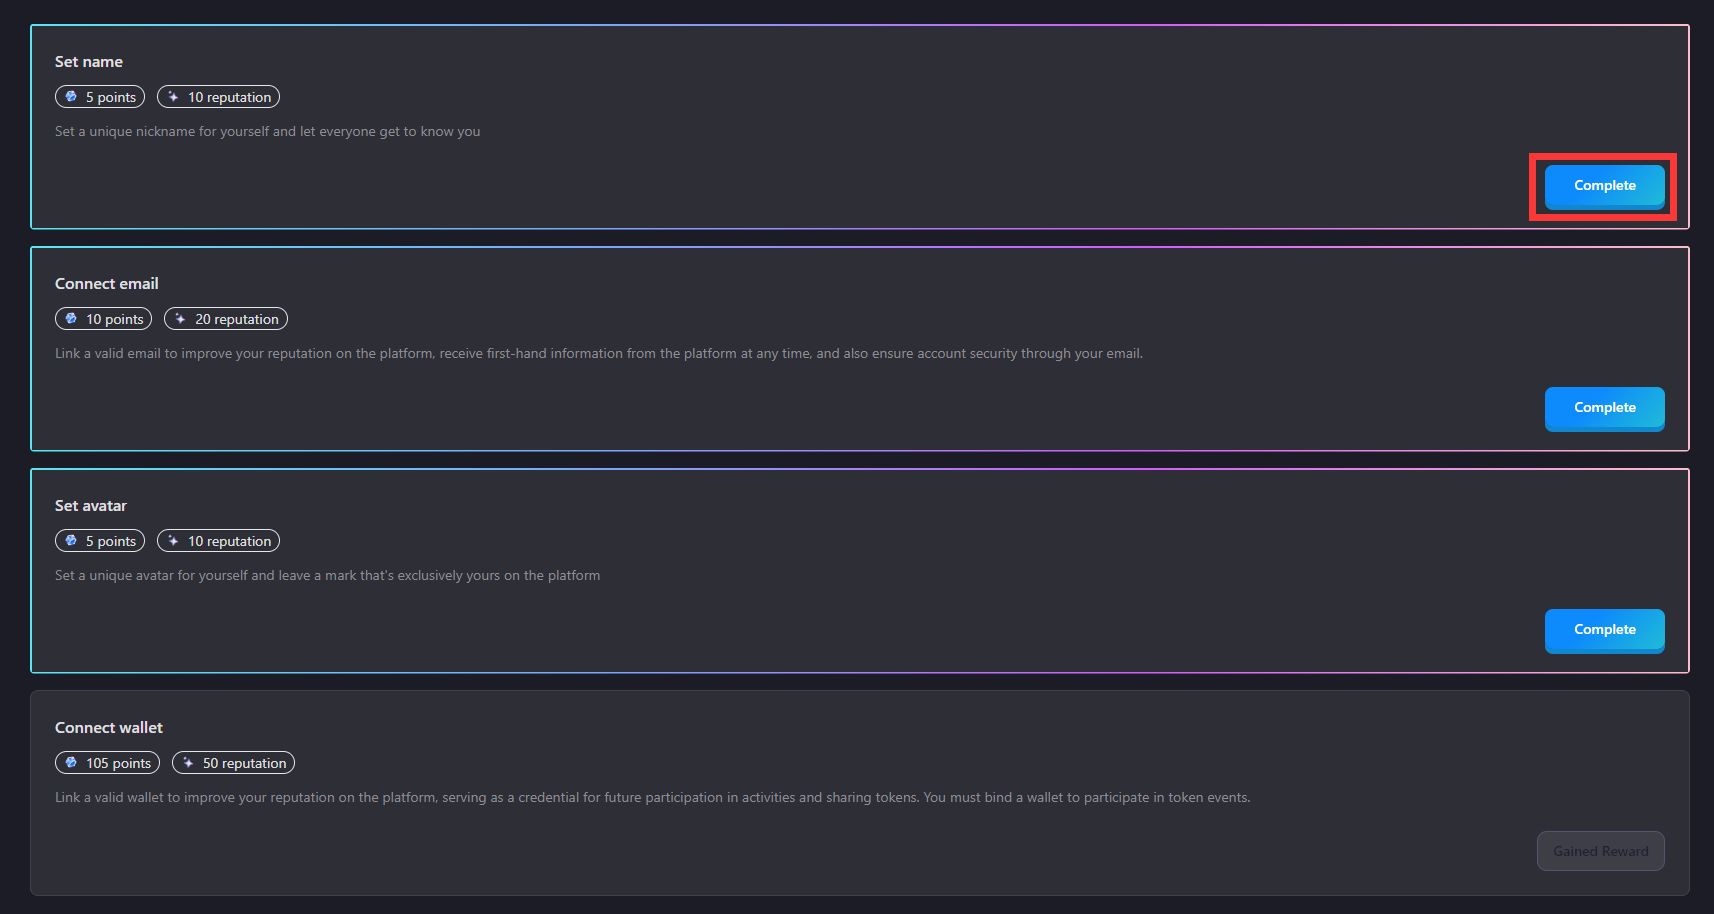Click reputation sparkle icon in Connect wallet badge

coord(188,763)
